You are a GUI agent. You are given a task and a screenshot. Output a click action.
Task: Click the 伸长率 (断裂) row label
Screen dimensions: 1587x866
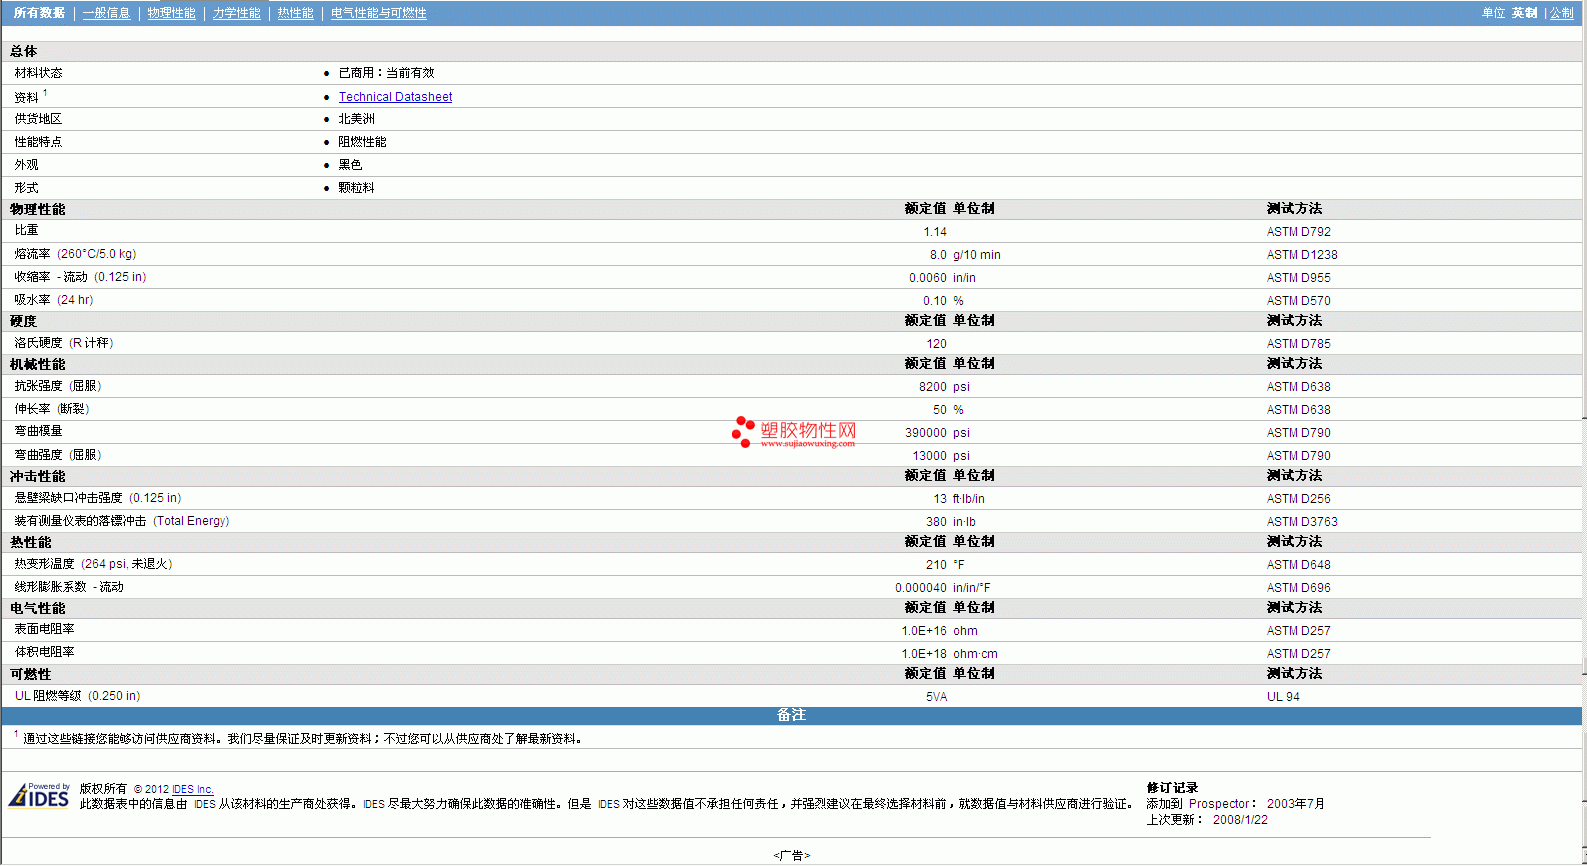(52, 409)
